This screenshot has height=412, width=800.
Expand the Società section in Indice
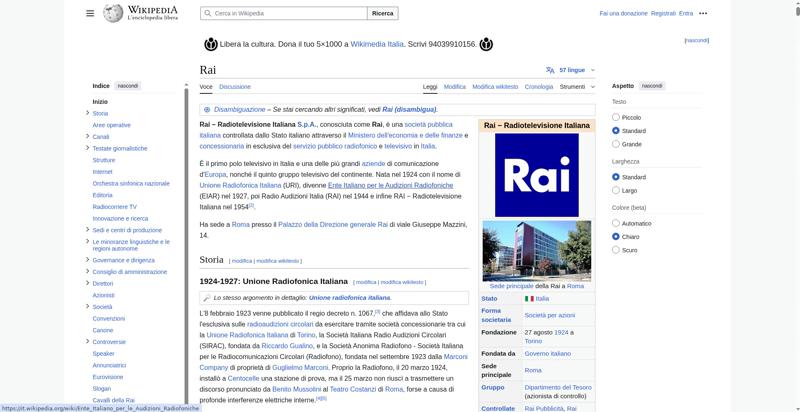pos(87,306)
